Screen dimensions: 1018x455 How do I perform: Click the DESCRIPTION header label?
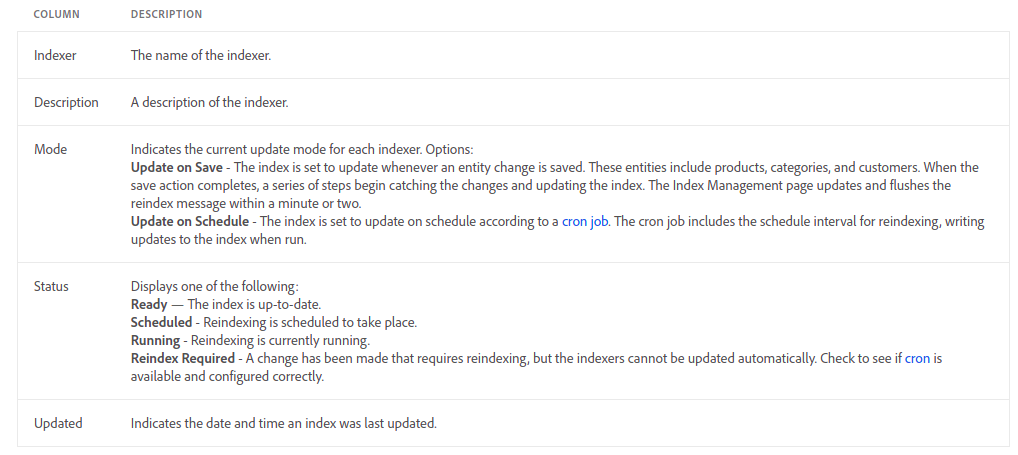tap(166, 14)
